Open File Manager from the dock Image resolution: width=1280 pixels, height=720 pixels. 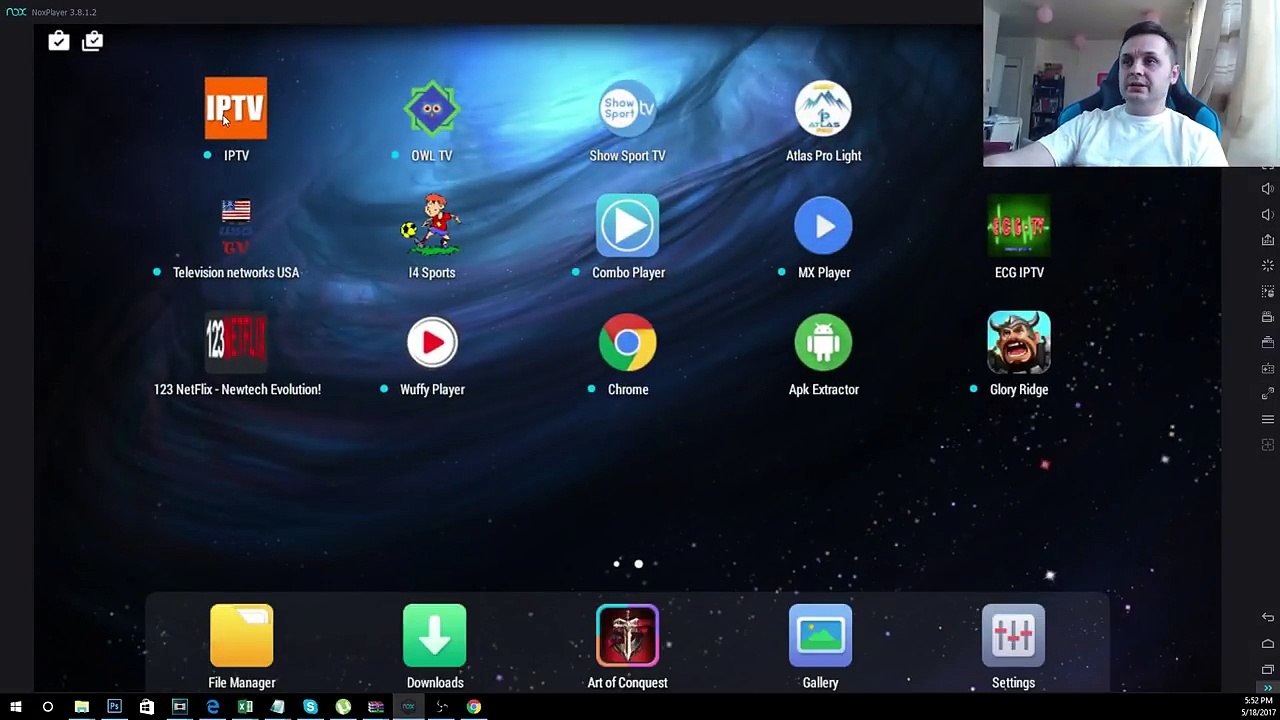click(242, 635)
